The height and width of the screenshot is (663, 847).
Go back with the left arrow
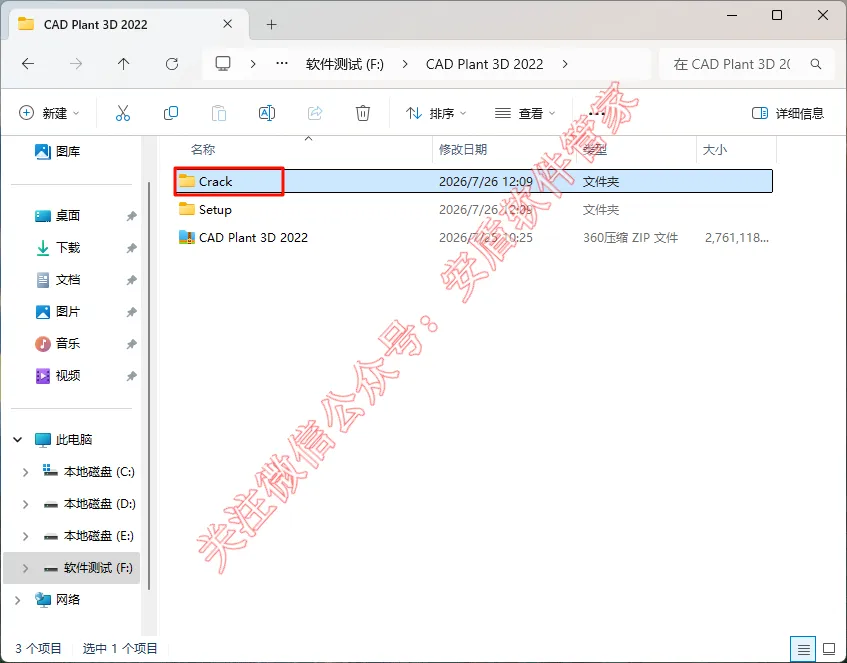point(28,64)
